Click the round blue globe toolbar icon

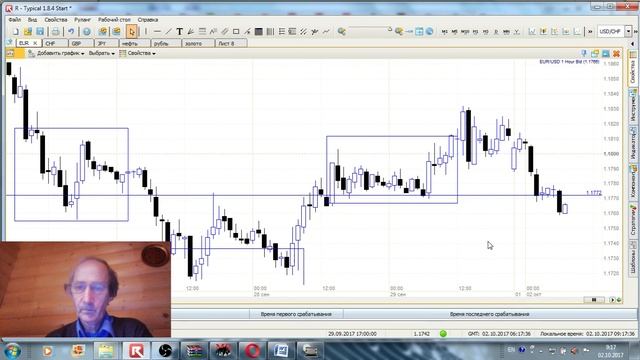429,31
